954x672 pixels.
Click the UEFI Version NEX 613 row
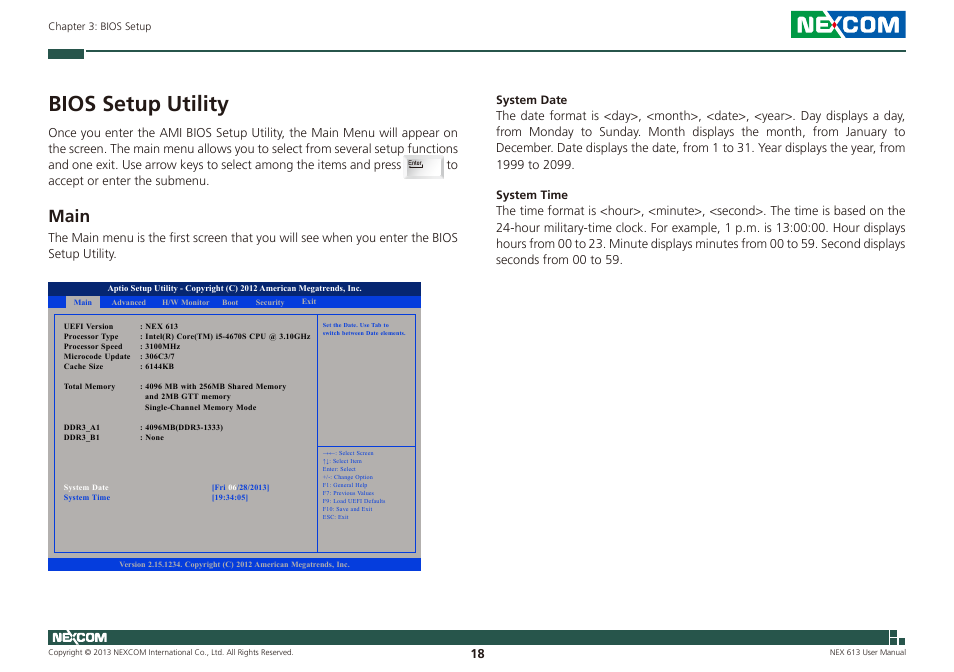pos(120,327)
